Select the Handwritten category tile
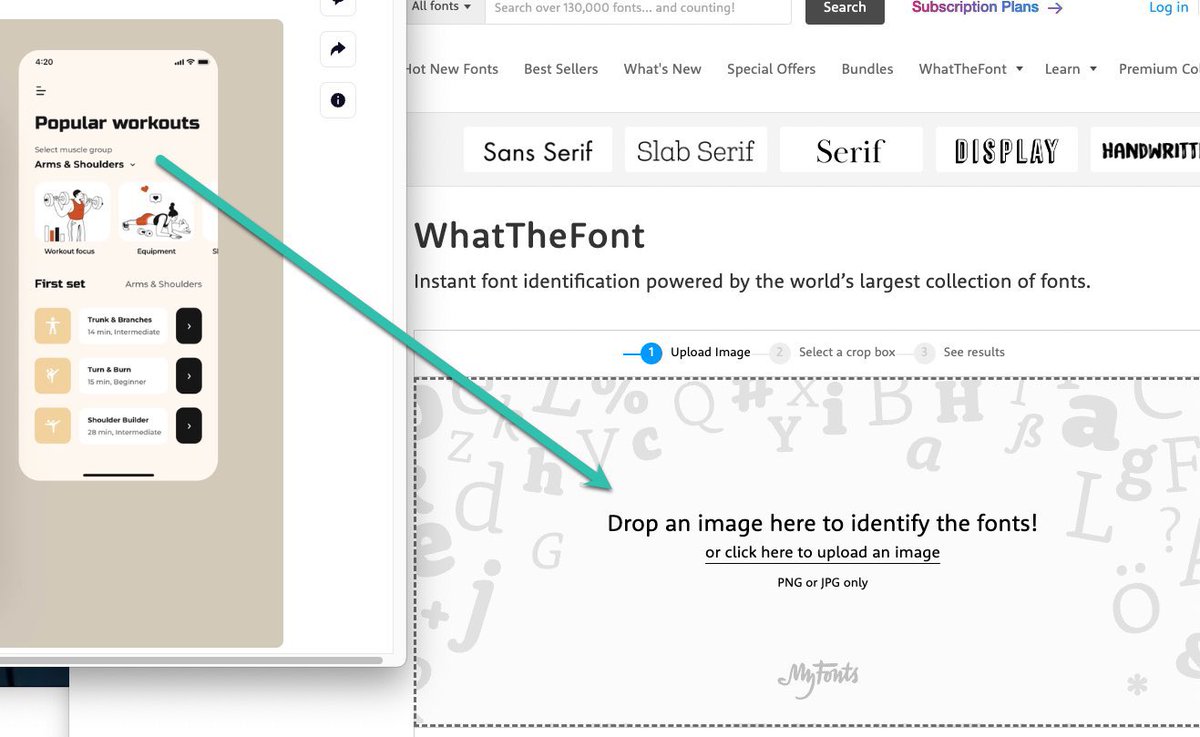The height and width of the screenshot is (737, 1200). (x=1146, y=150)
